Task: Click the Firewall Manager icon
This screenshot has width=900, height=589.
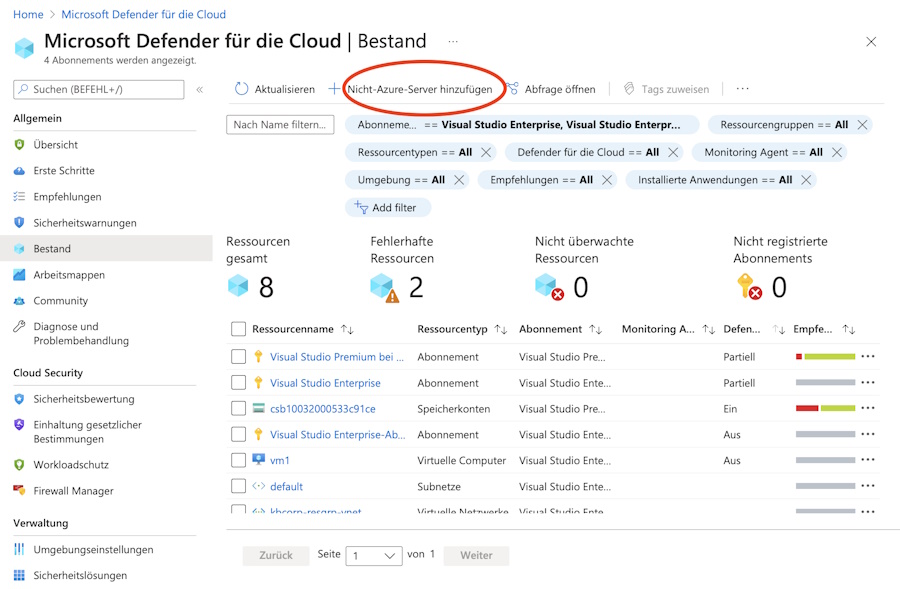Action: pos(19,490)
